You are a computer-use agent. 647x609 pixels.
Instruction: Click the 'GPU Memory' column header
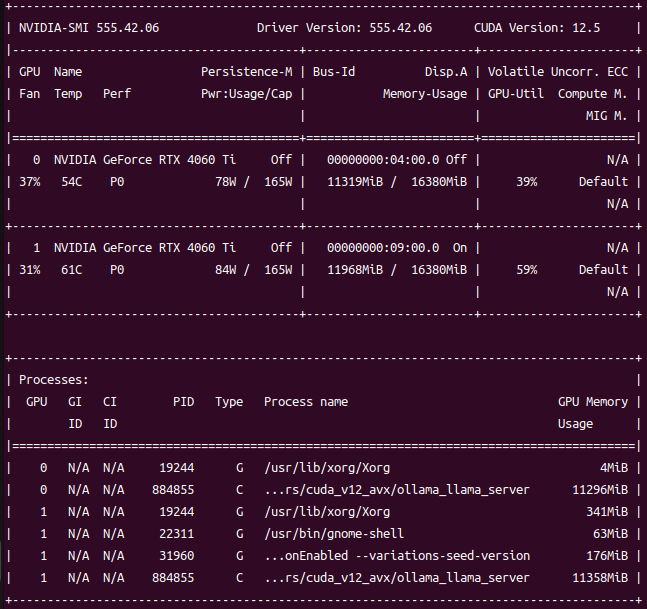click(593, 402)
